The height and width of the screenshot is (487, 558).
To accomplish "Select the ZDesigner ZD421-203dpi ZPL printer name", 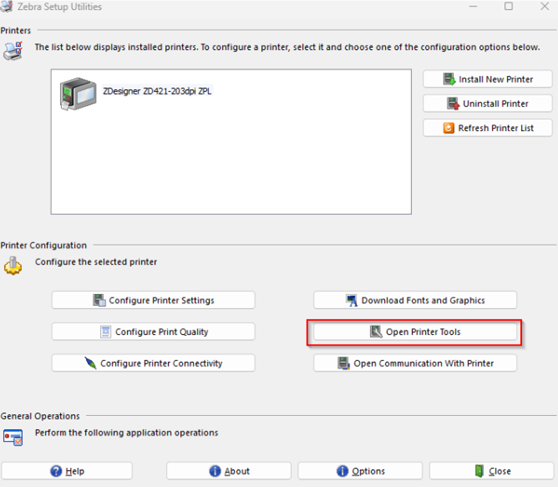I will click(x=157, y=91).
